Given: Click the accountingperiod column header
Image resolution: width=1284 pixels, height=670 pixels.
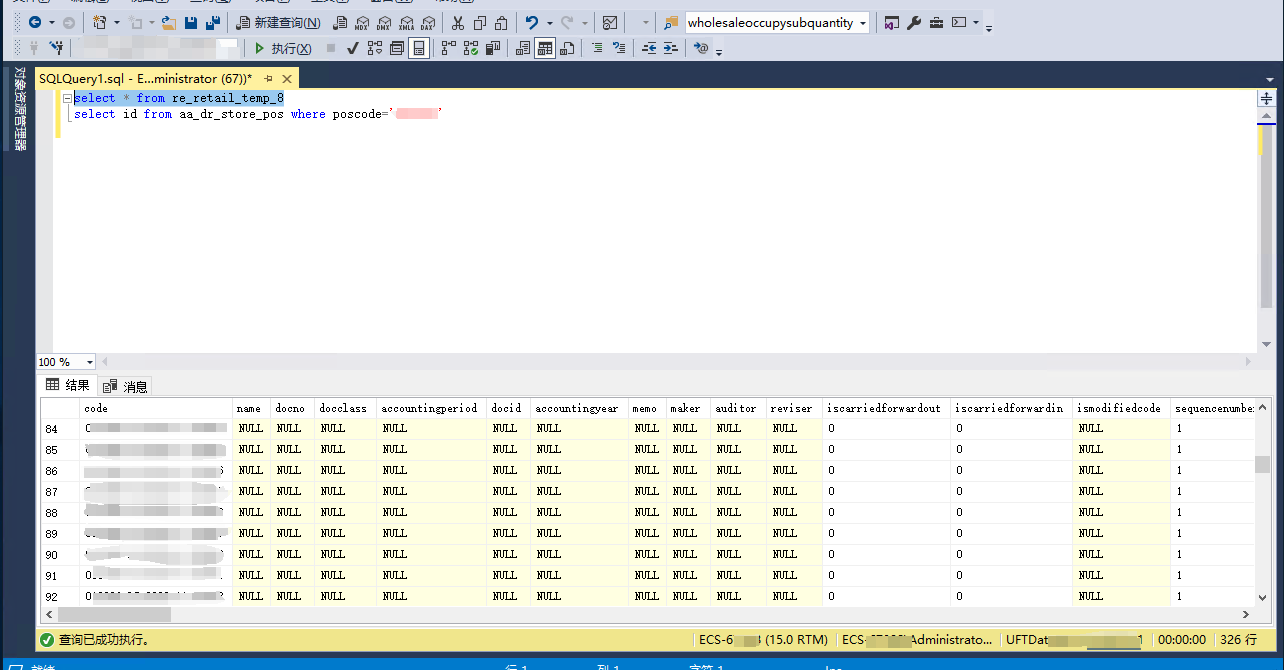Looking at the screenshot, I should (x=430, y=408).
